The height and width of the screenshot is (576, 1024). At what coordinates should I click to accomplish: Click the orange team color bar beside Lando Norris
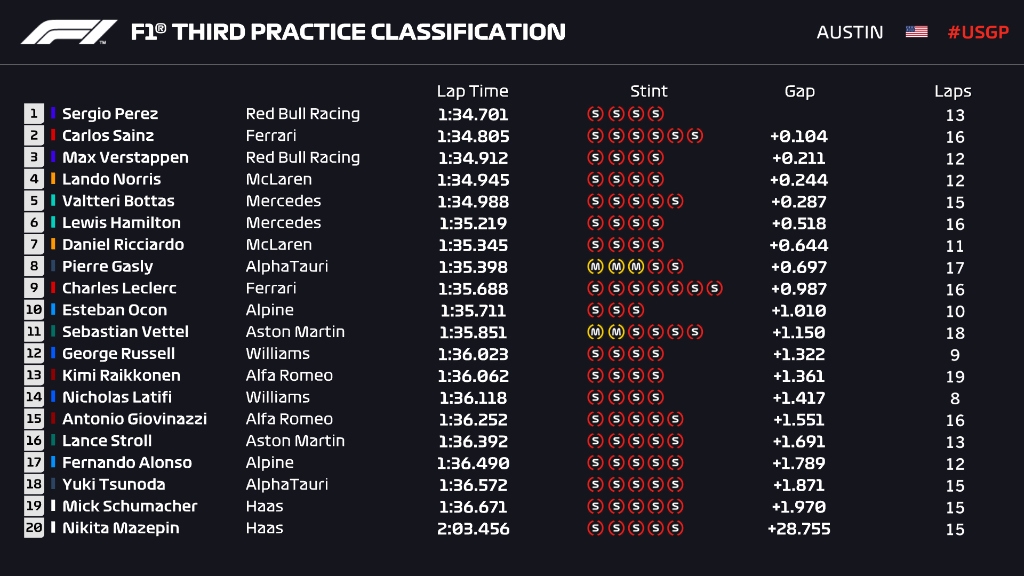(53, 180)
